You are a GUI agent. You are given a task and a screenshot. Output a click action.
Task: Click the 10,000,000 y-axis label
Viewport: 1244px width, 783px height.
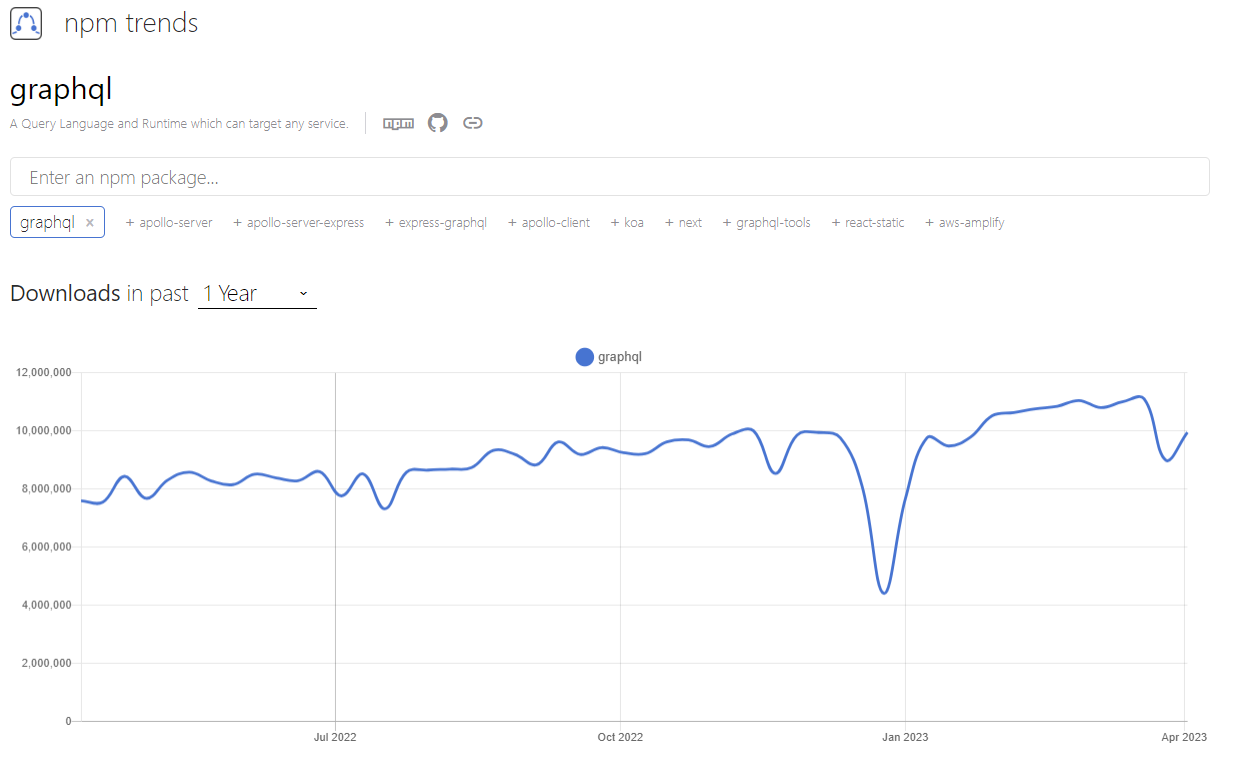44,430
